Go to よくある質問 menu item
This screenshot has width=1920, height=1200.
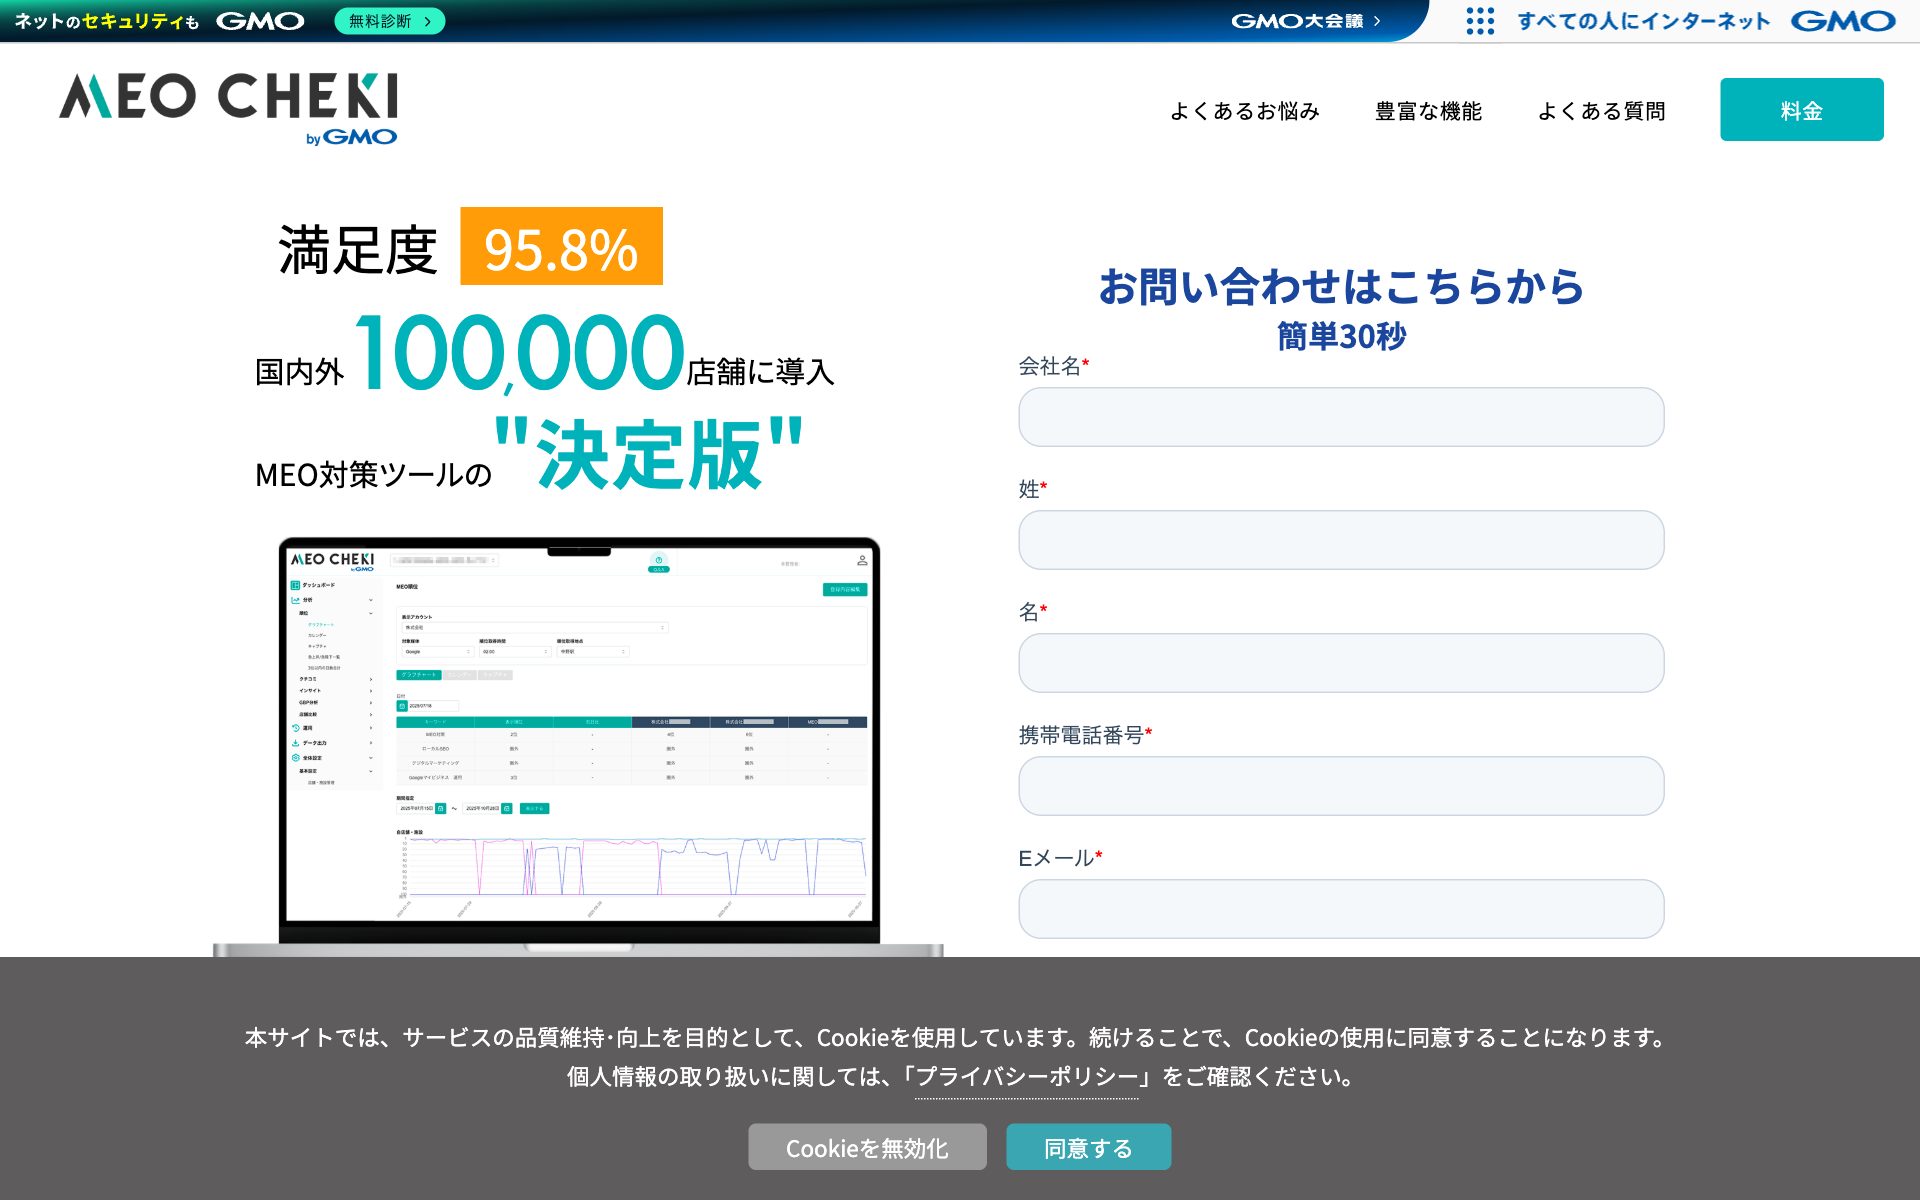coord(1601,111)
